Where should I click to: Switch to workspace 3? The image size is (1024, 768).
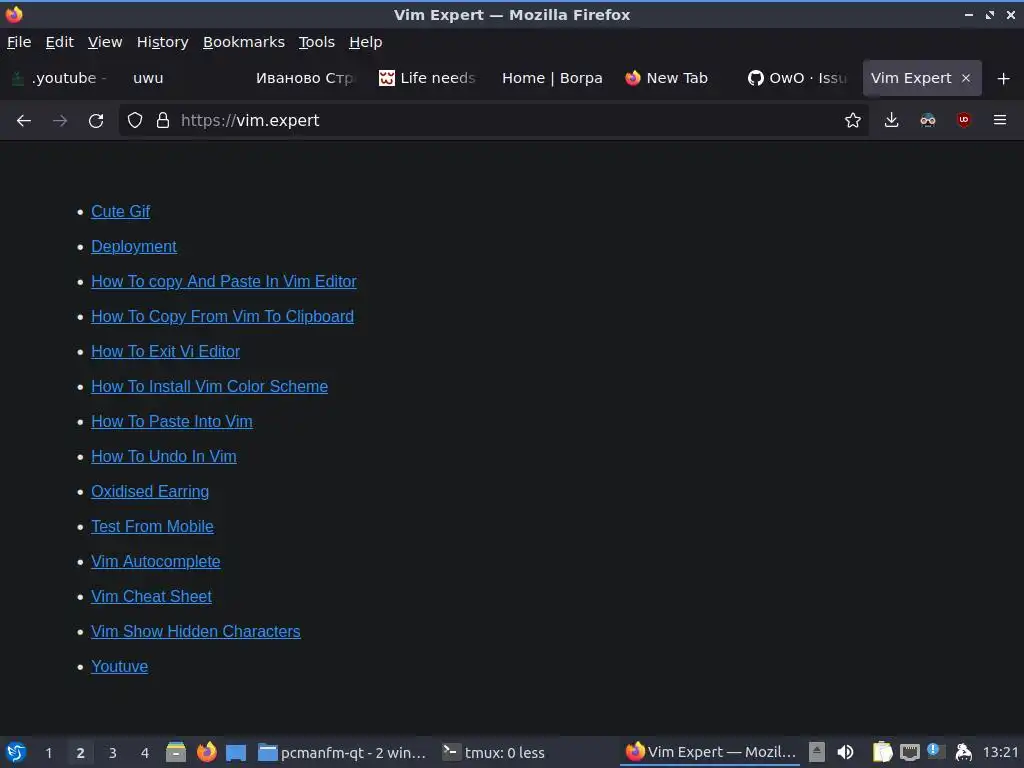[x=112, y=753]
